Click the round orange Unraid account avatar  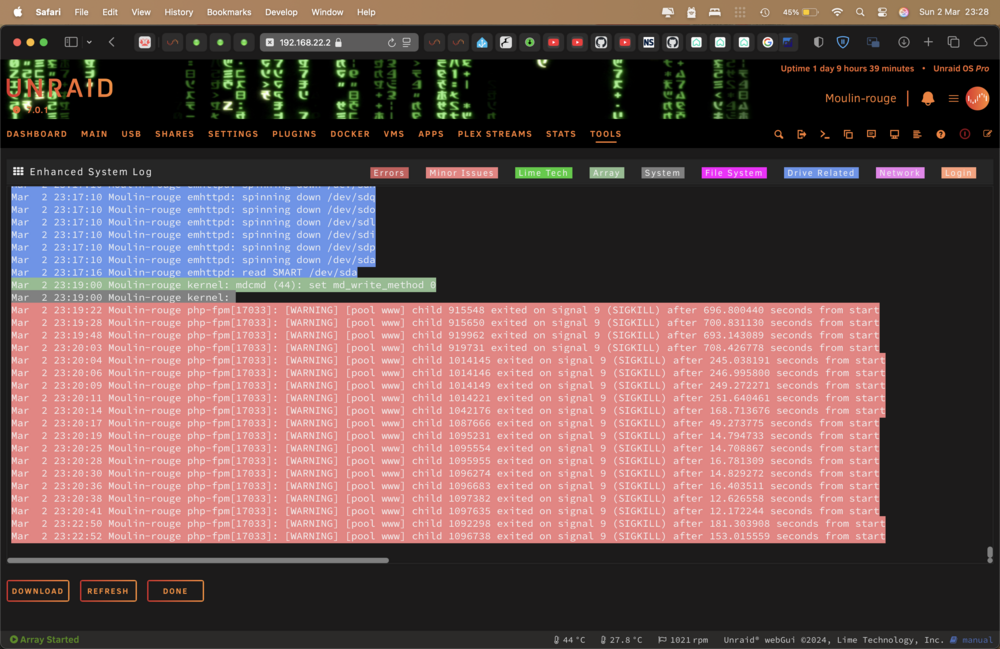coord(977,98)
